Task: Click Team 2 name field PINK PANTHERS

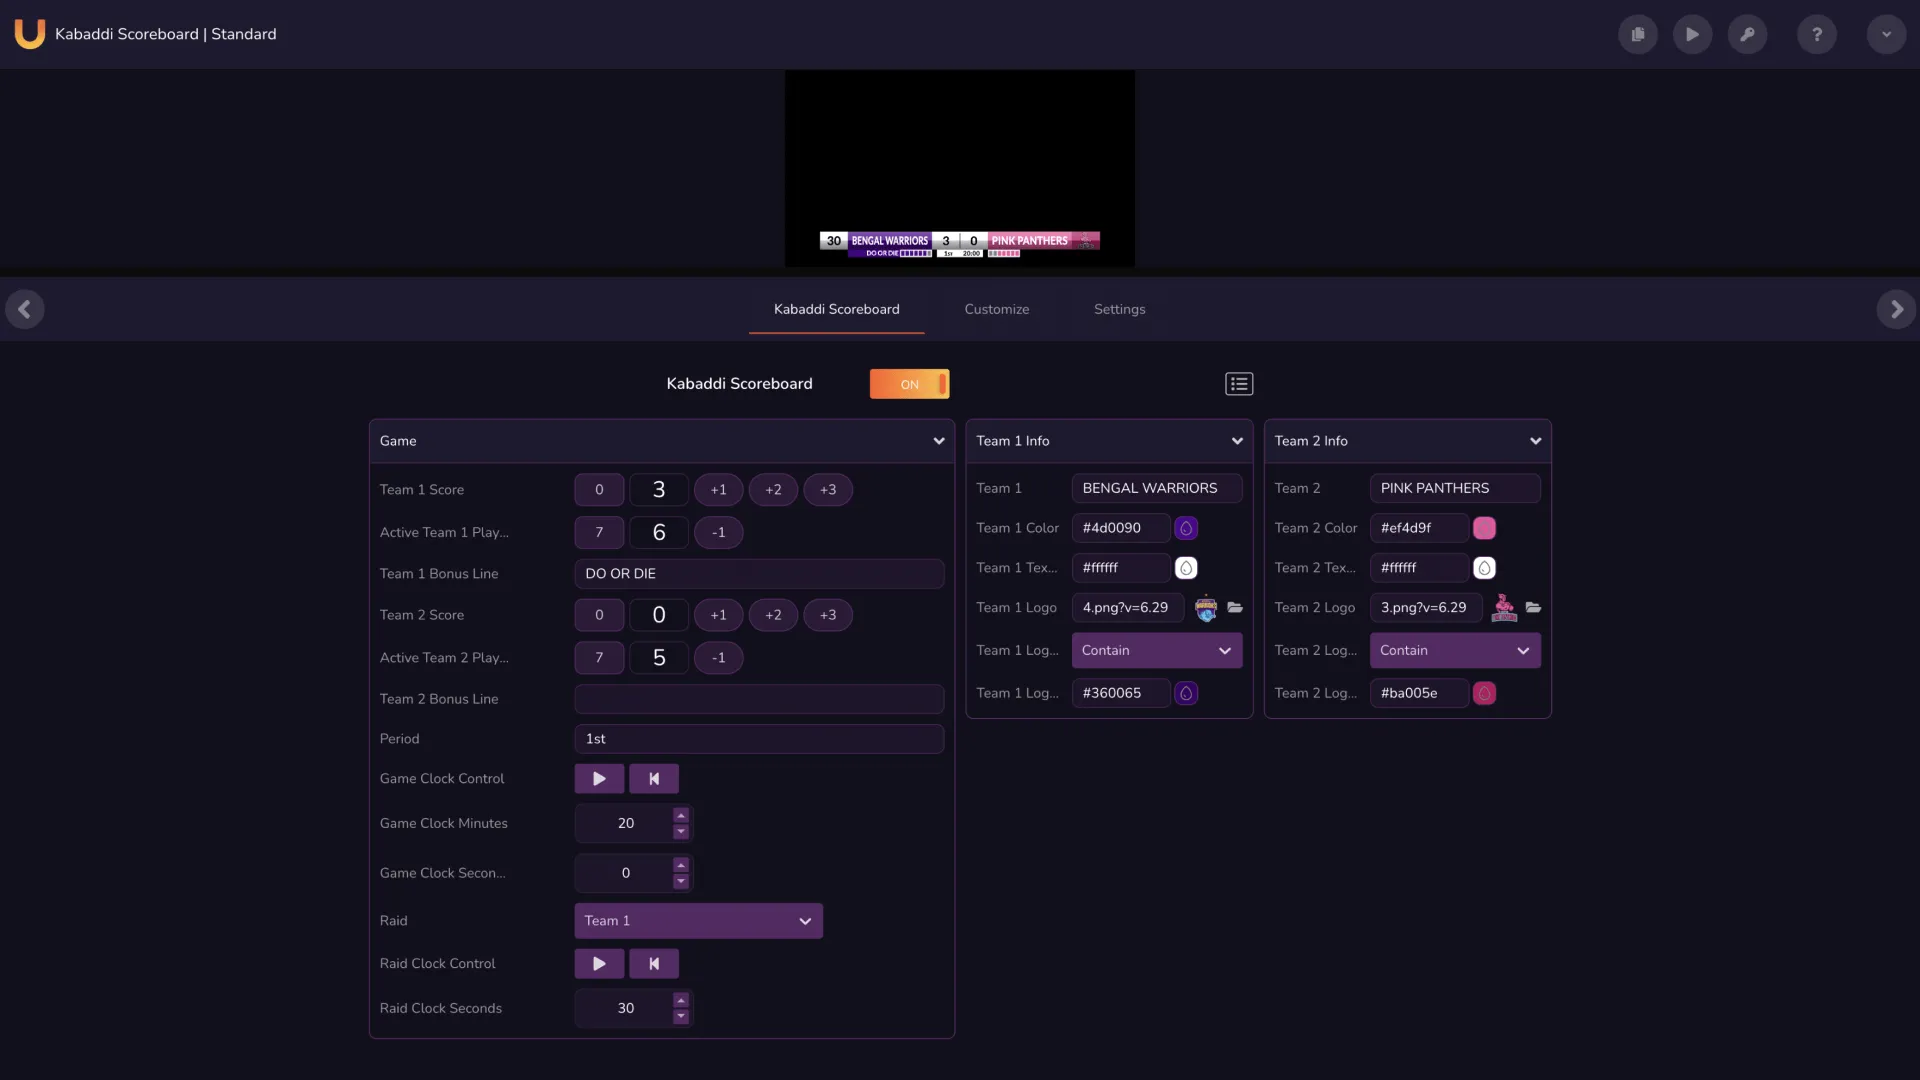Action: [1455, 488]
